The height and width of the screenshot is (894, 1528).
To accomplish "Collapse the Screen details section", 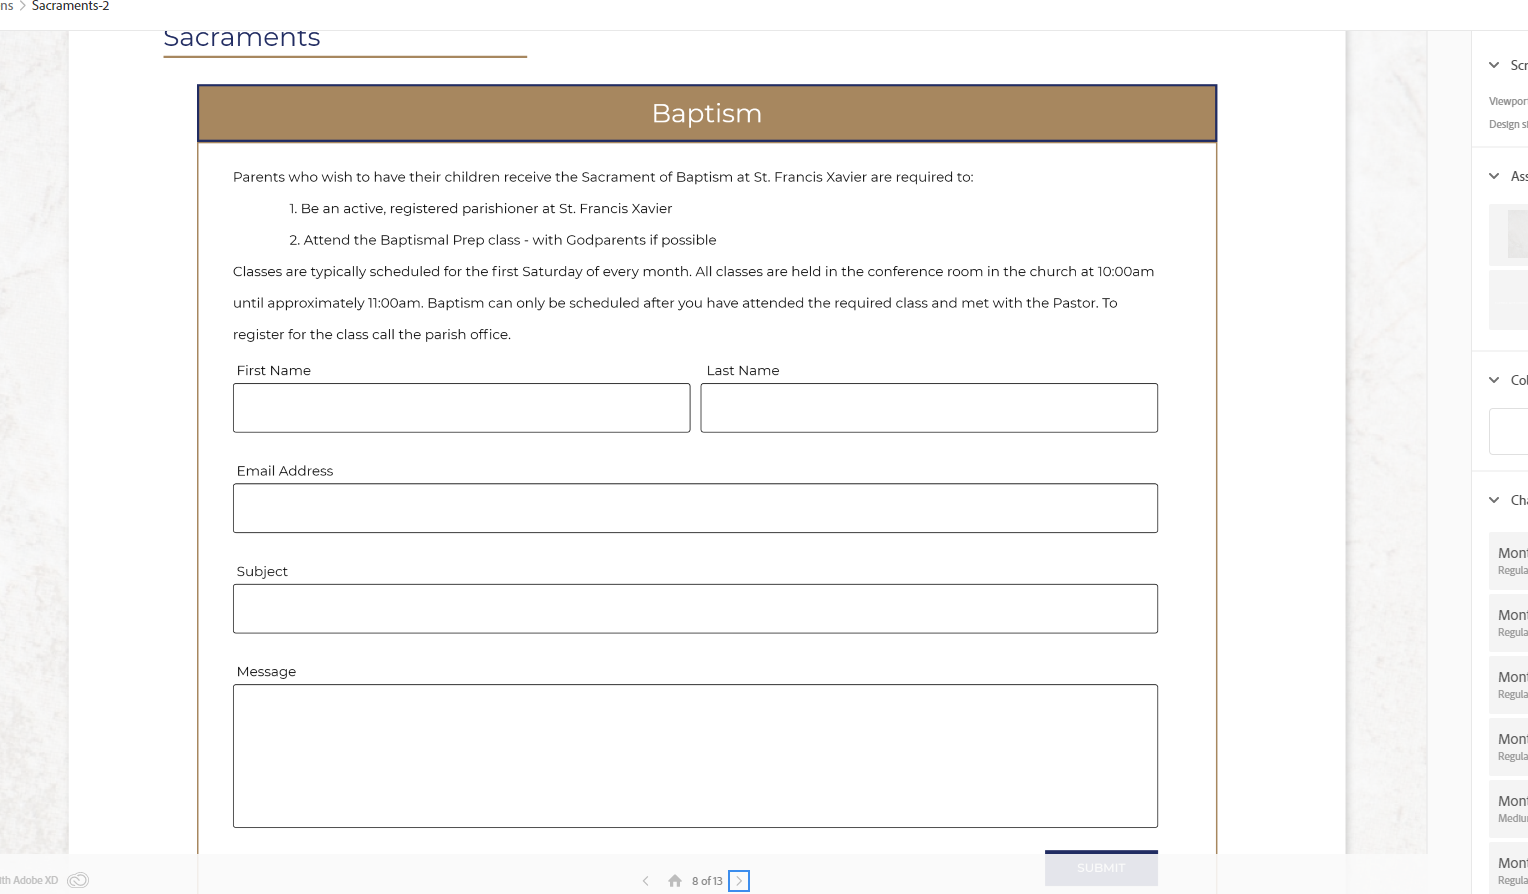I will coord(1494,65).
